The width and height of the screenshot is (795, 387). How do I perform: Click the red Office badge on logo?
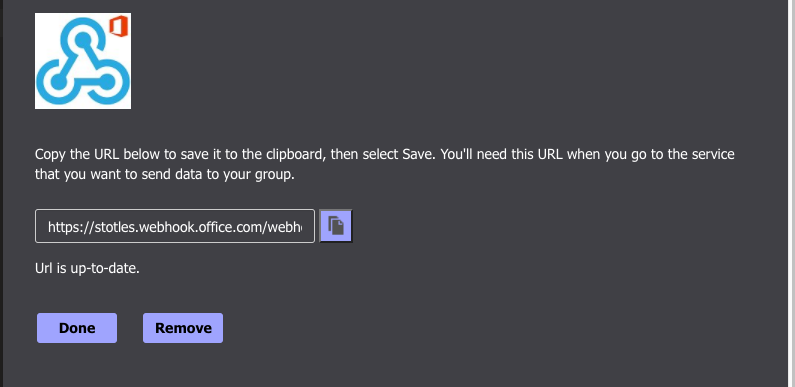click(x=118, y=26)
